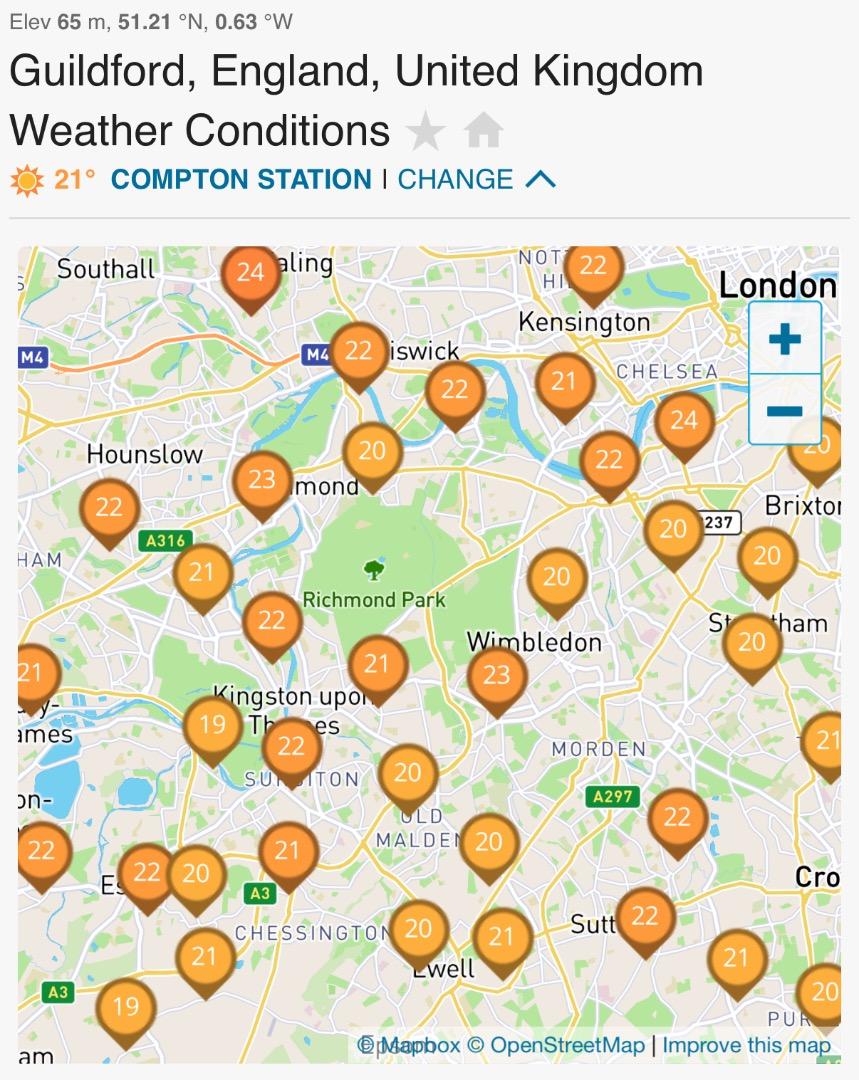This screenshot has width=859, height=1080.
Task: Select the 19° marker near the A3 road
Action: 126,1012
